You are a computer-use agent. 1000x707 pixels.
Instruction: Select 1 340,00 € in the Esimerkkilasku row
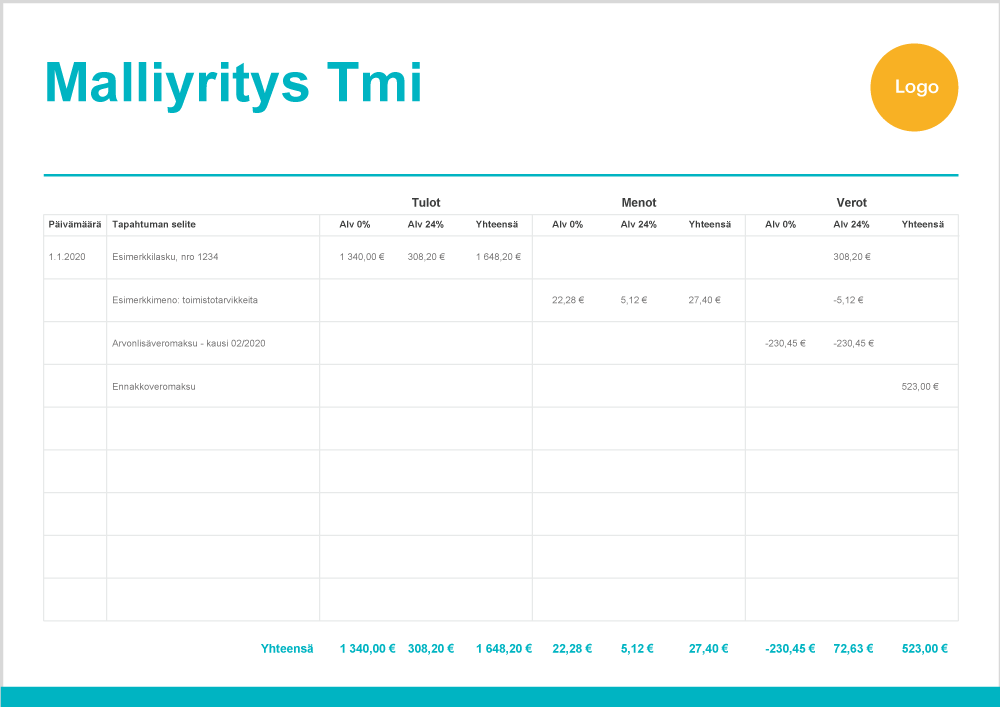[x=361, y=257]
